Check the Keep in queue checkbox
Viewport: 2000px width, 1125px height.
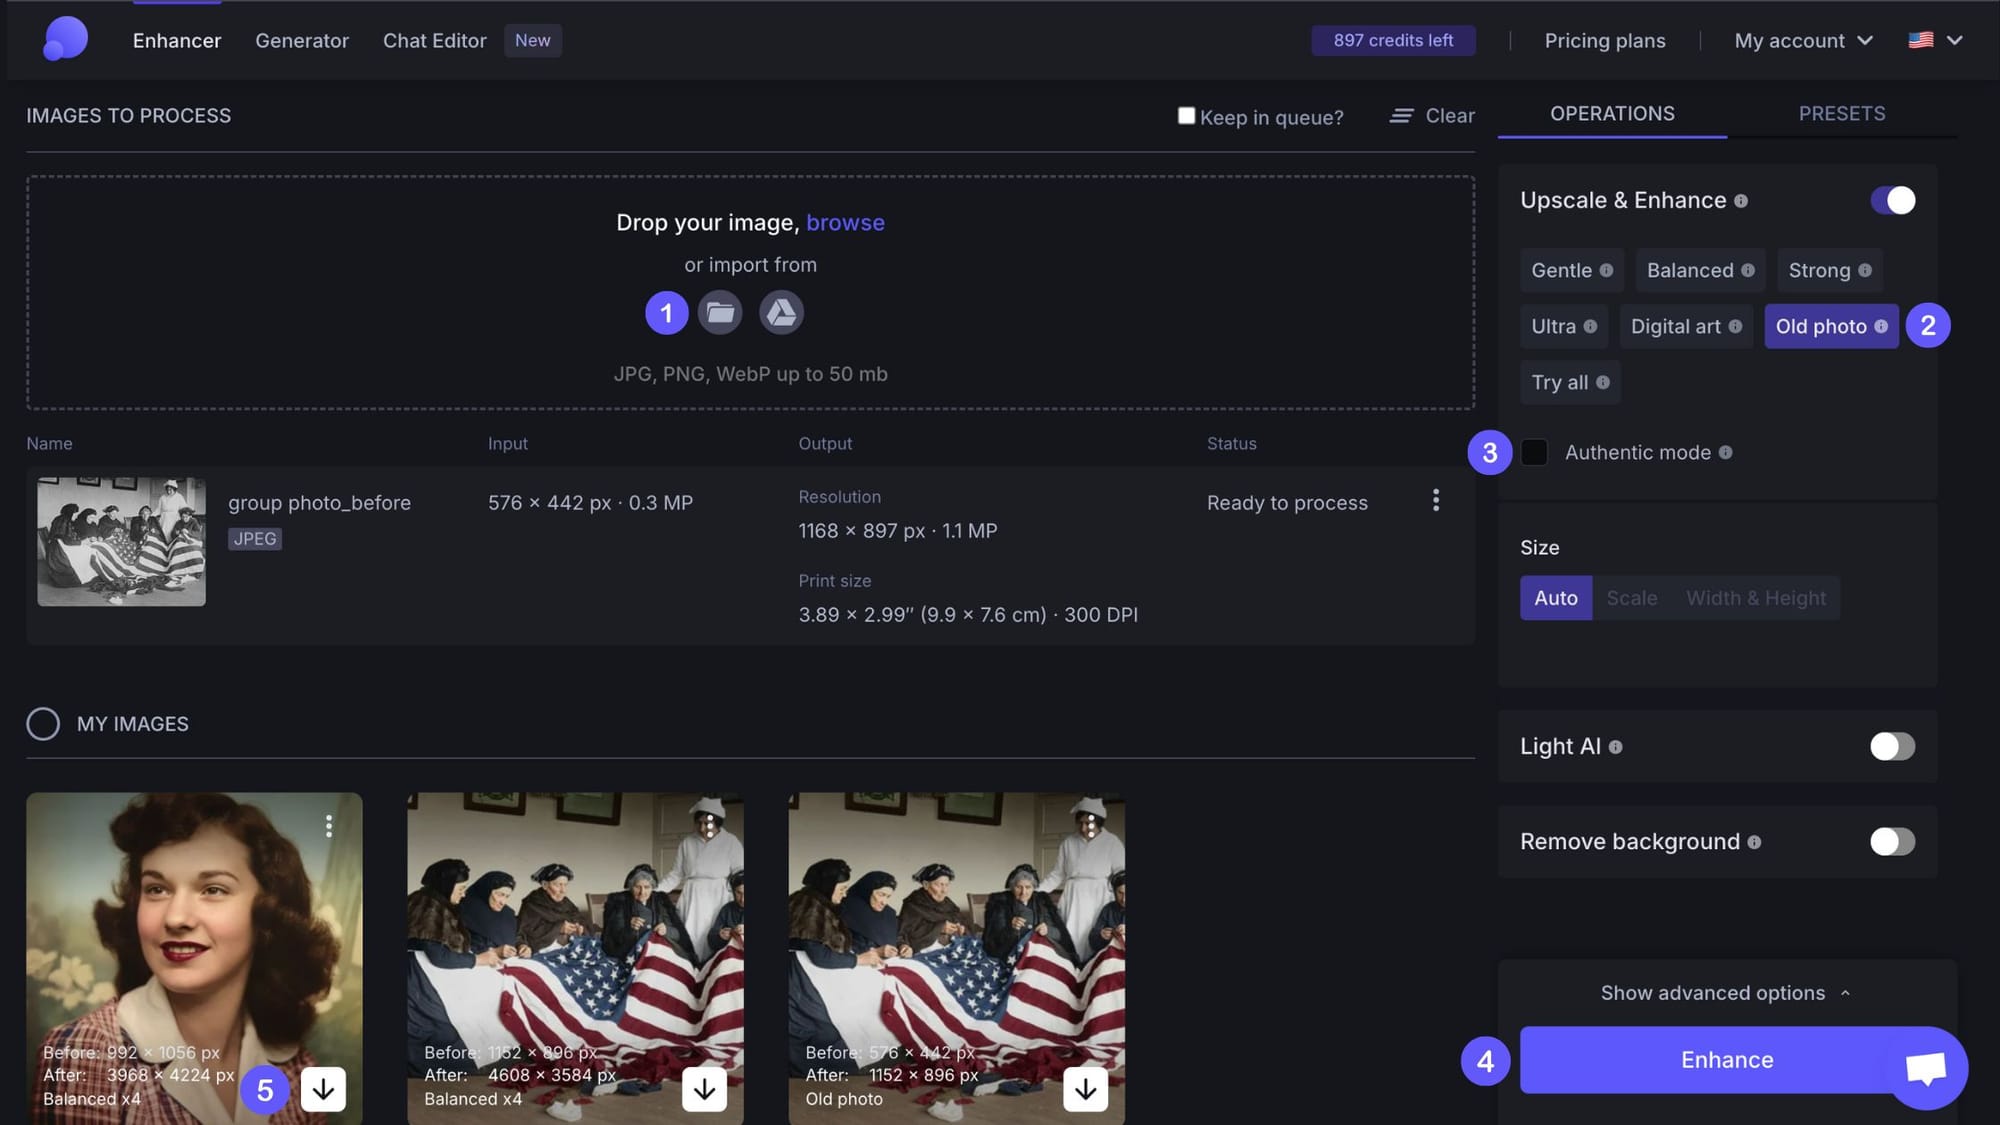(1186, 116)
